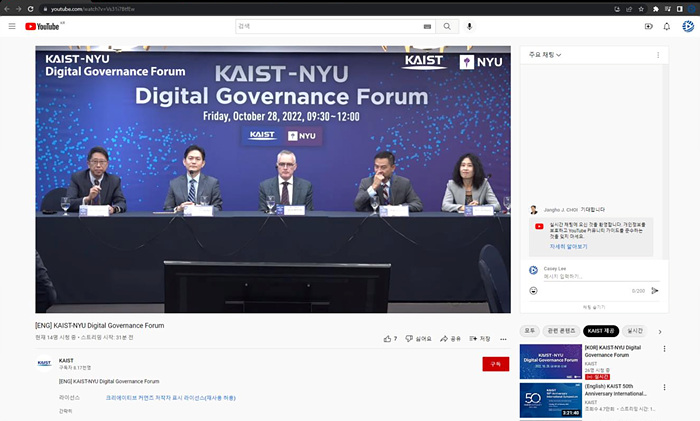Open the create video icon
The width and height of the screenshot is (700, 421).
pos(649,26)
